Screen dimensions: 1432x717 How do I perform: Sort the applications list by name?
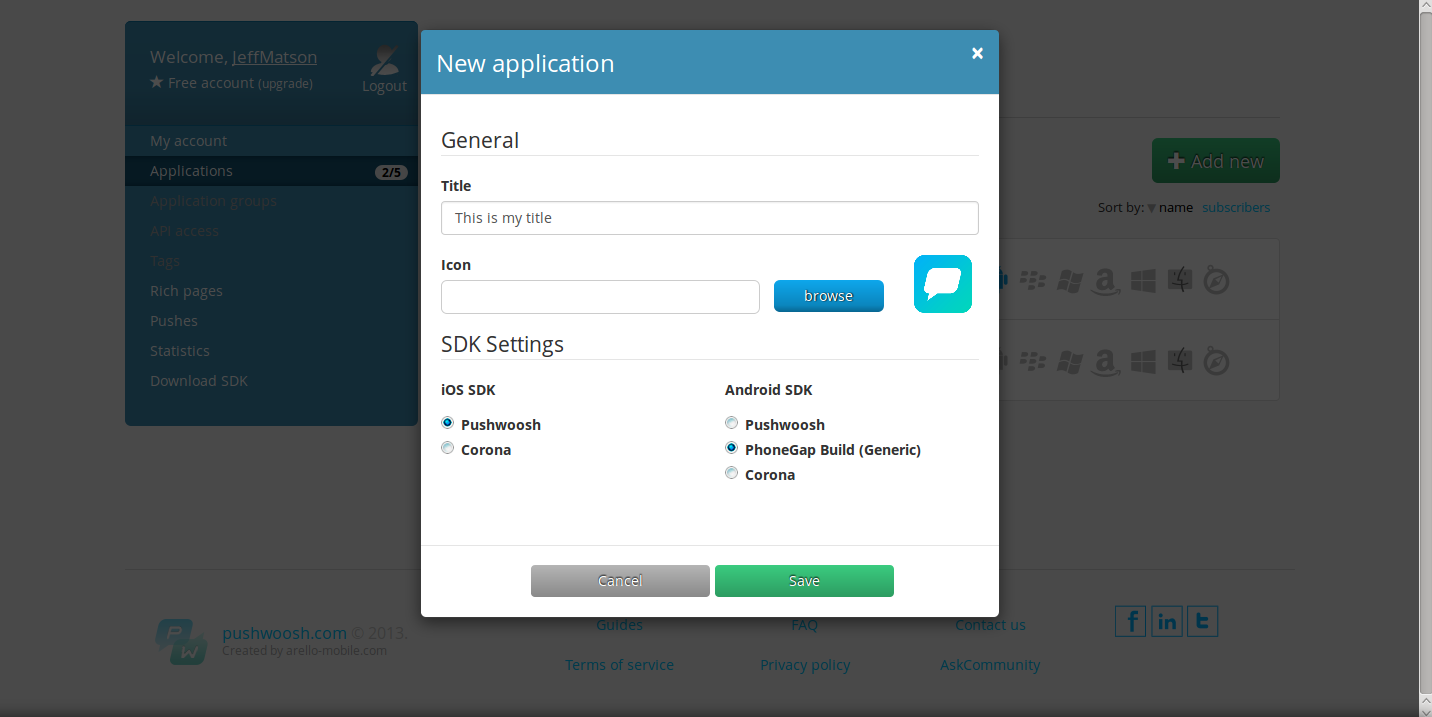1176,208
